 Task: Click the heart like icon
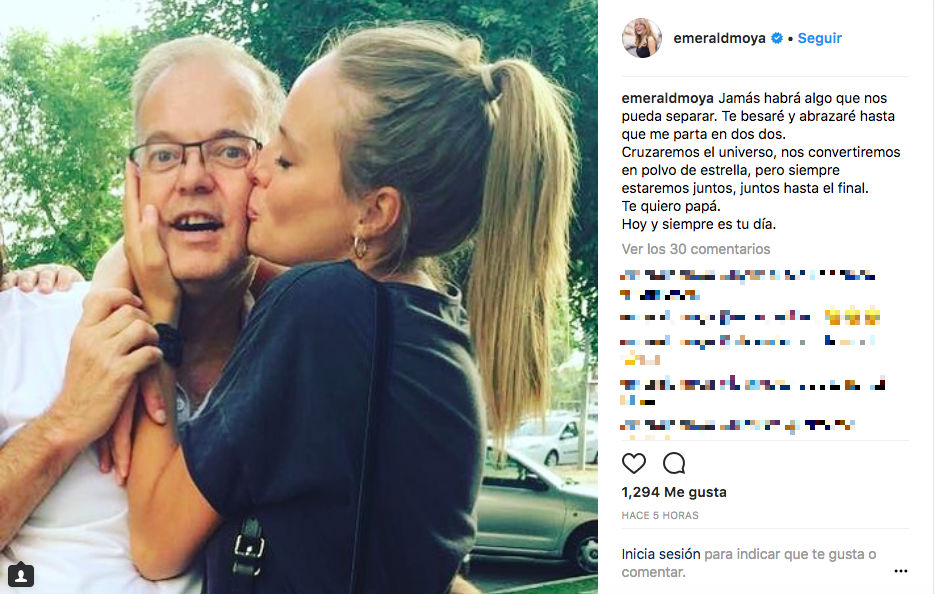[x=634, y=463]
